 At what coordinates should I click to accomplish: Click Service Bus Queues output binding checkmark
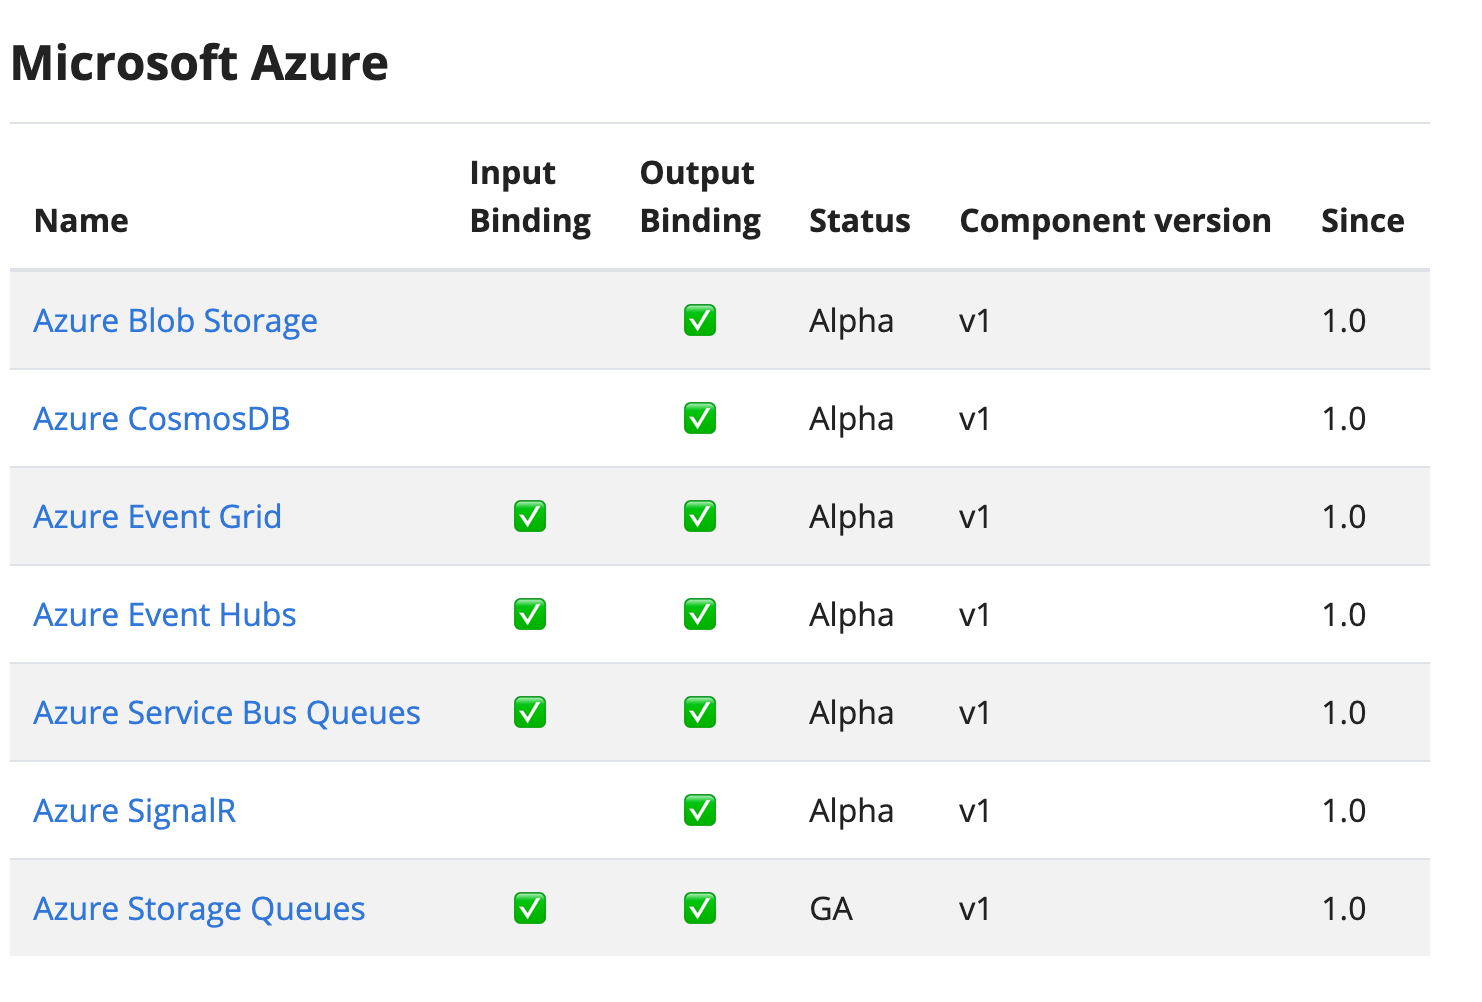700,713
